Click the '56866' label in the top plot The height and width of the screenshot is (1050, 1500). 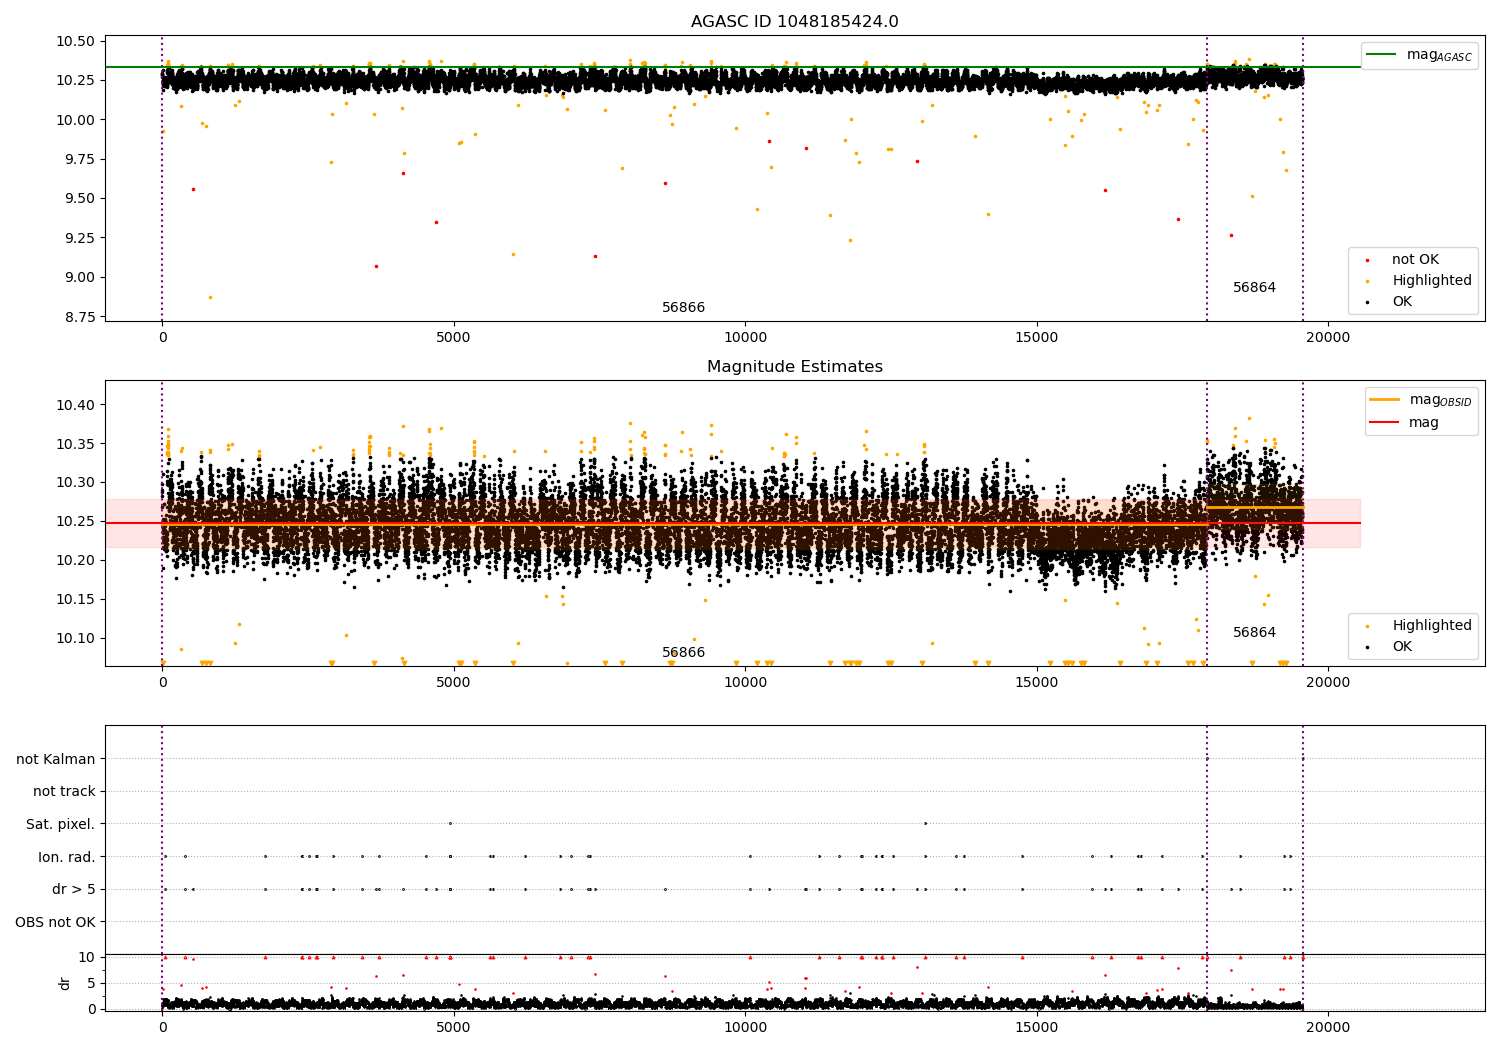pos(683,308)
